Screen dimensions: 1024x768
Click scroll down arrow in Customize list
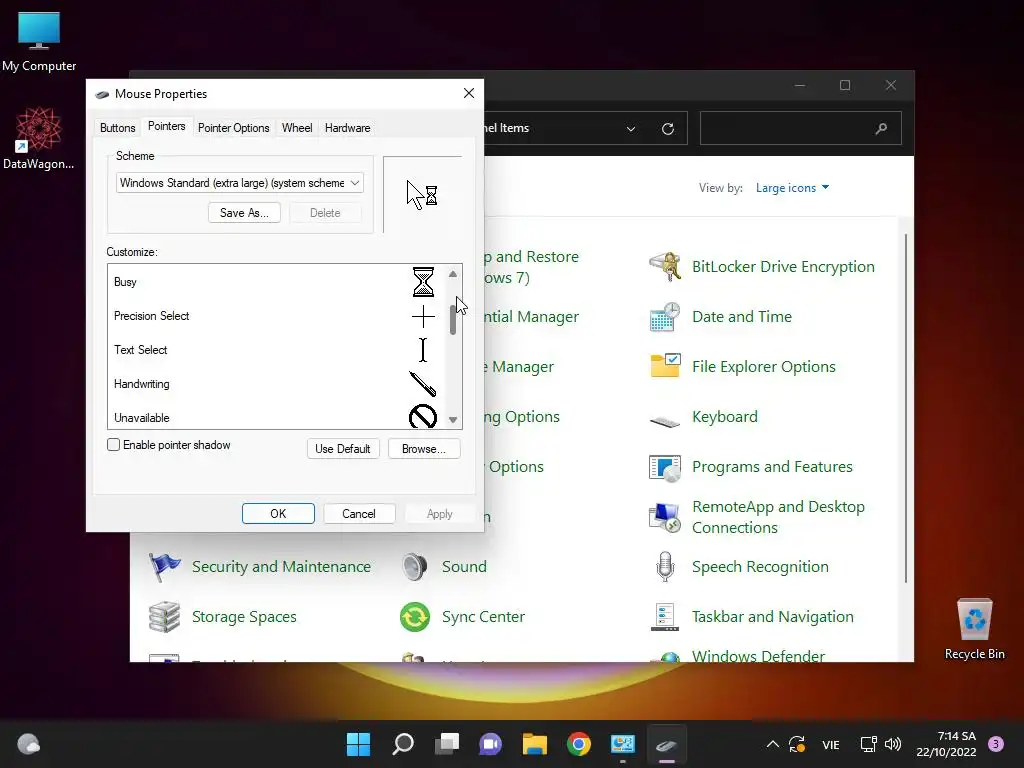point(453,420)
